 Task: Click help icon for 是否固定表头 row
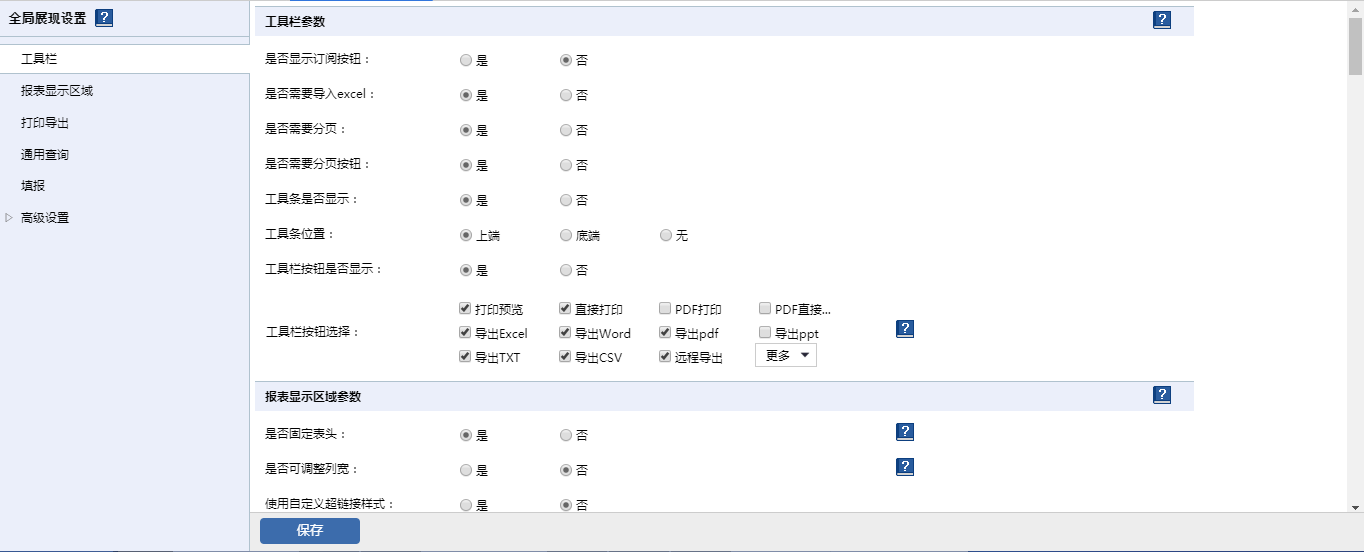coord(905,432)
